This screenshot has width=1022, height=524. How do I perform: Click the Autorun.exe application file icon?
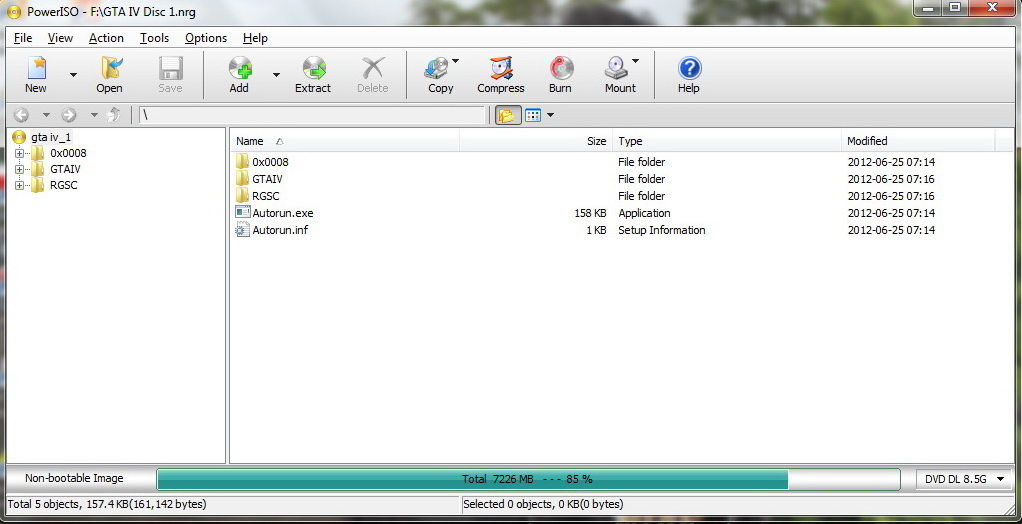(242, 212)
